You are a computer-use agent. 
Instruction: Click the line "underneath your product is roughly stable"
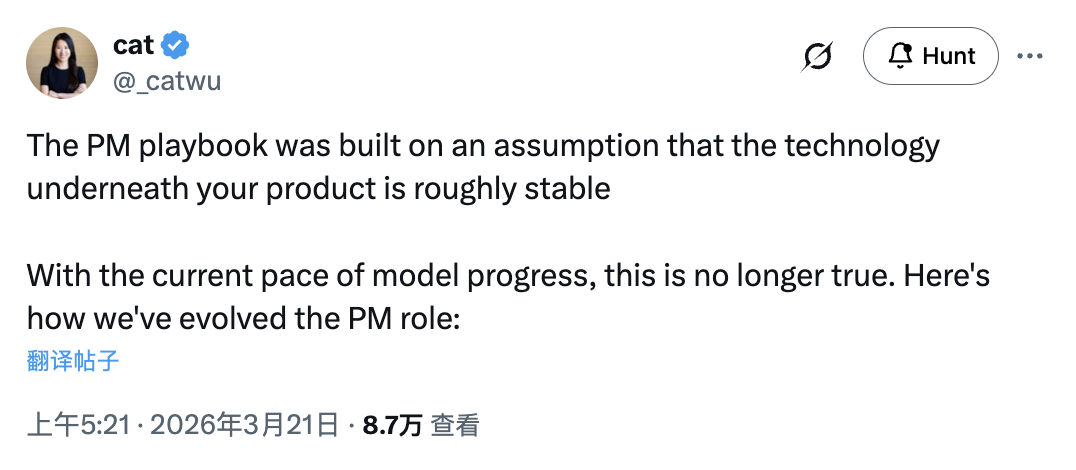[x=318, y=189]
